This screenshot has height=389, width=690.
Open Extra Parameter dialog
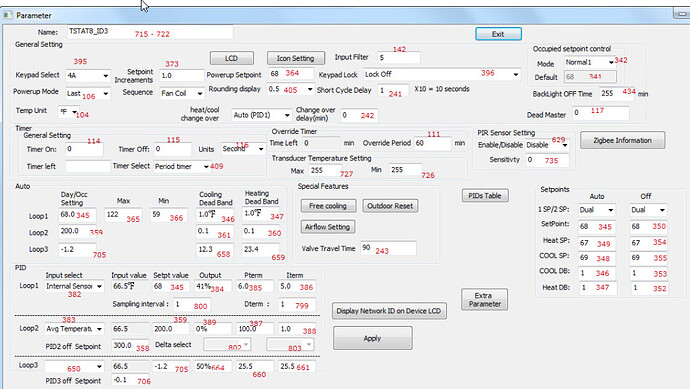point(484,300)
